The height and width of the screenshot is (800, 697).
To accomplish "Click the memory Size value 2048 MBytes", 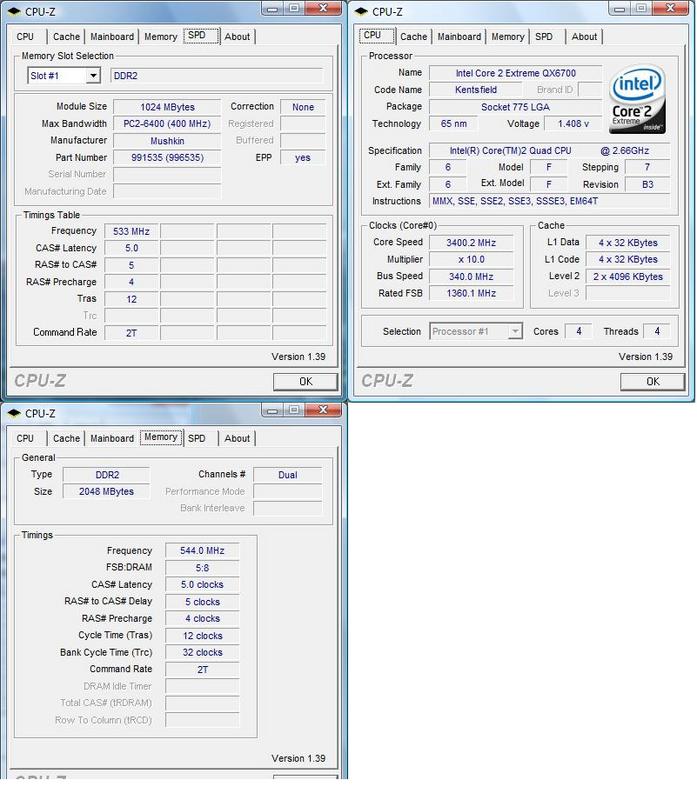I will (x=106, y=492).
